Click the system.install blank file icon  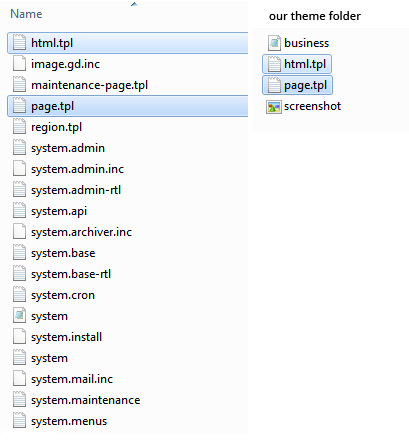coord(19,337)
